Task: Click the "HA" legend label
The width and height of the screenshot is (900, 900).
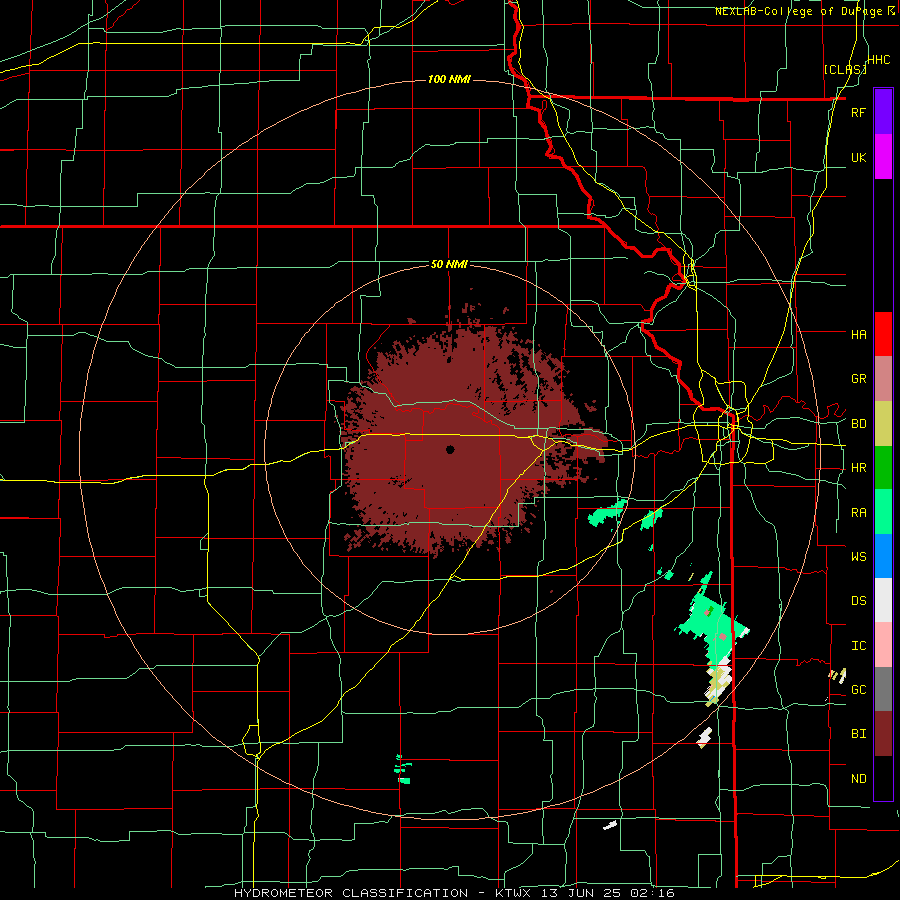Action: click(858, 335)
